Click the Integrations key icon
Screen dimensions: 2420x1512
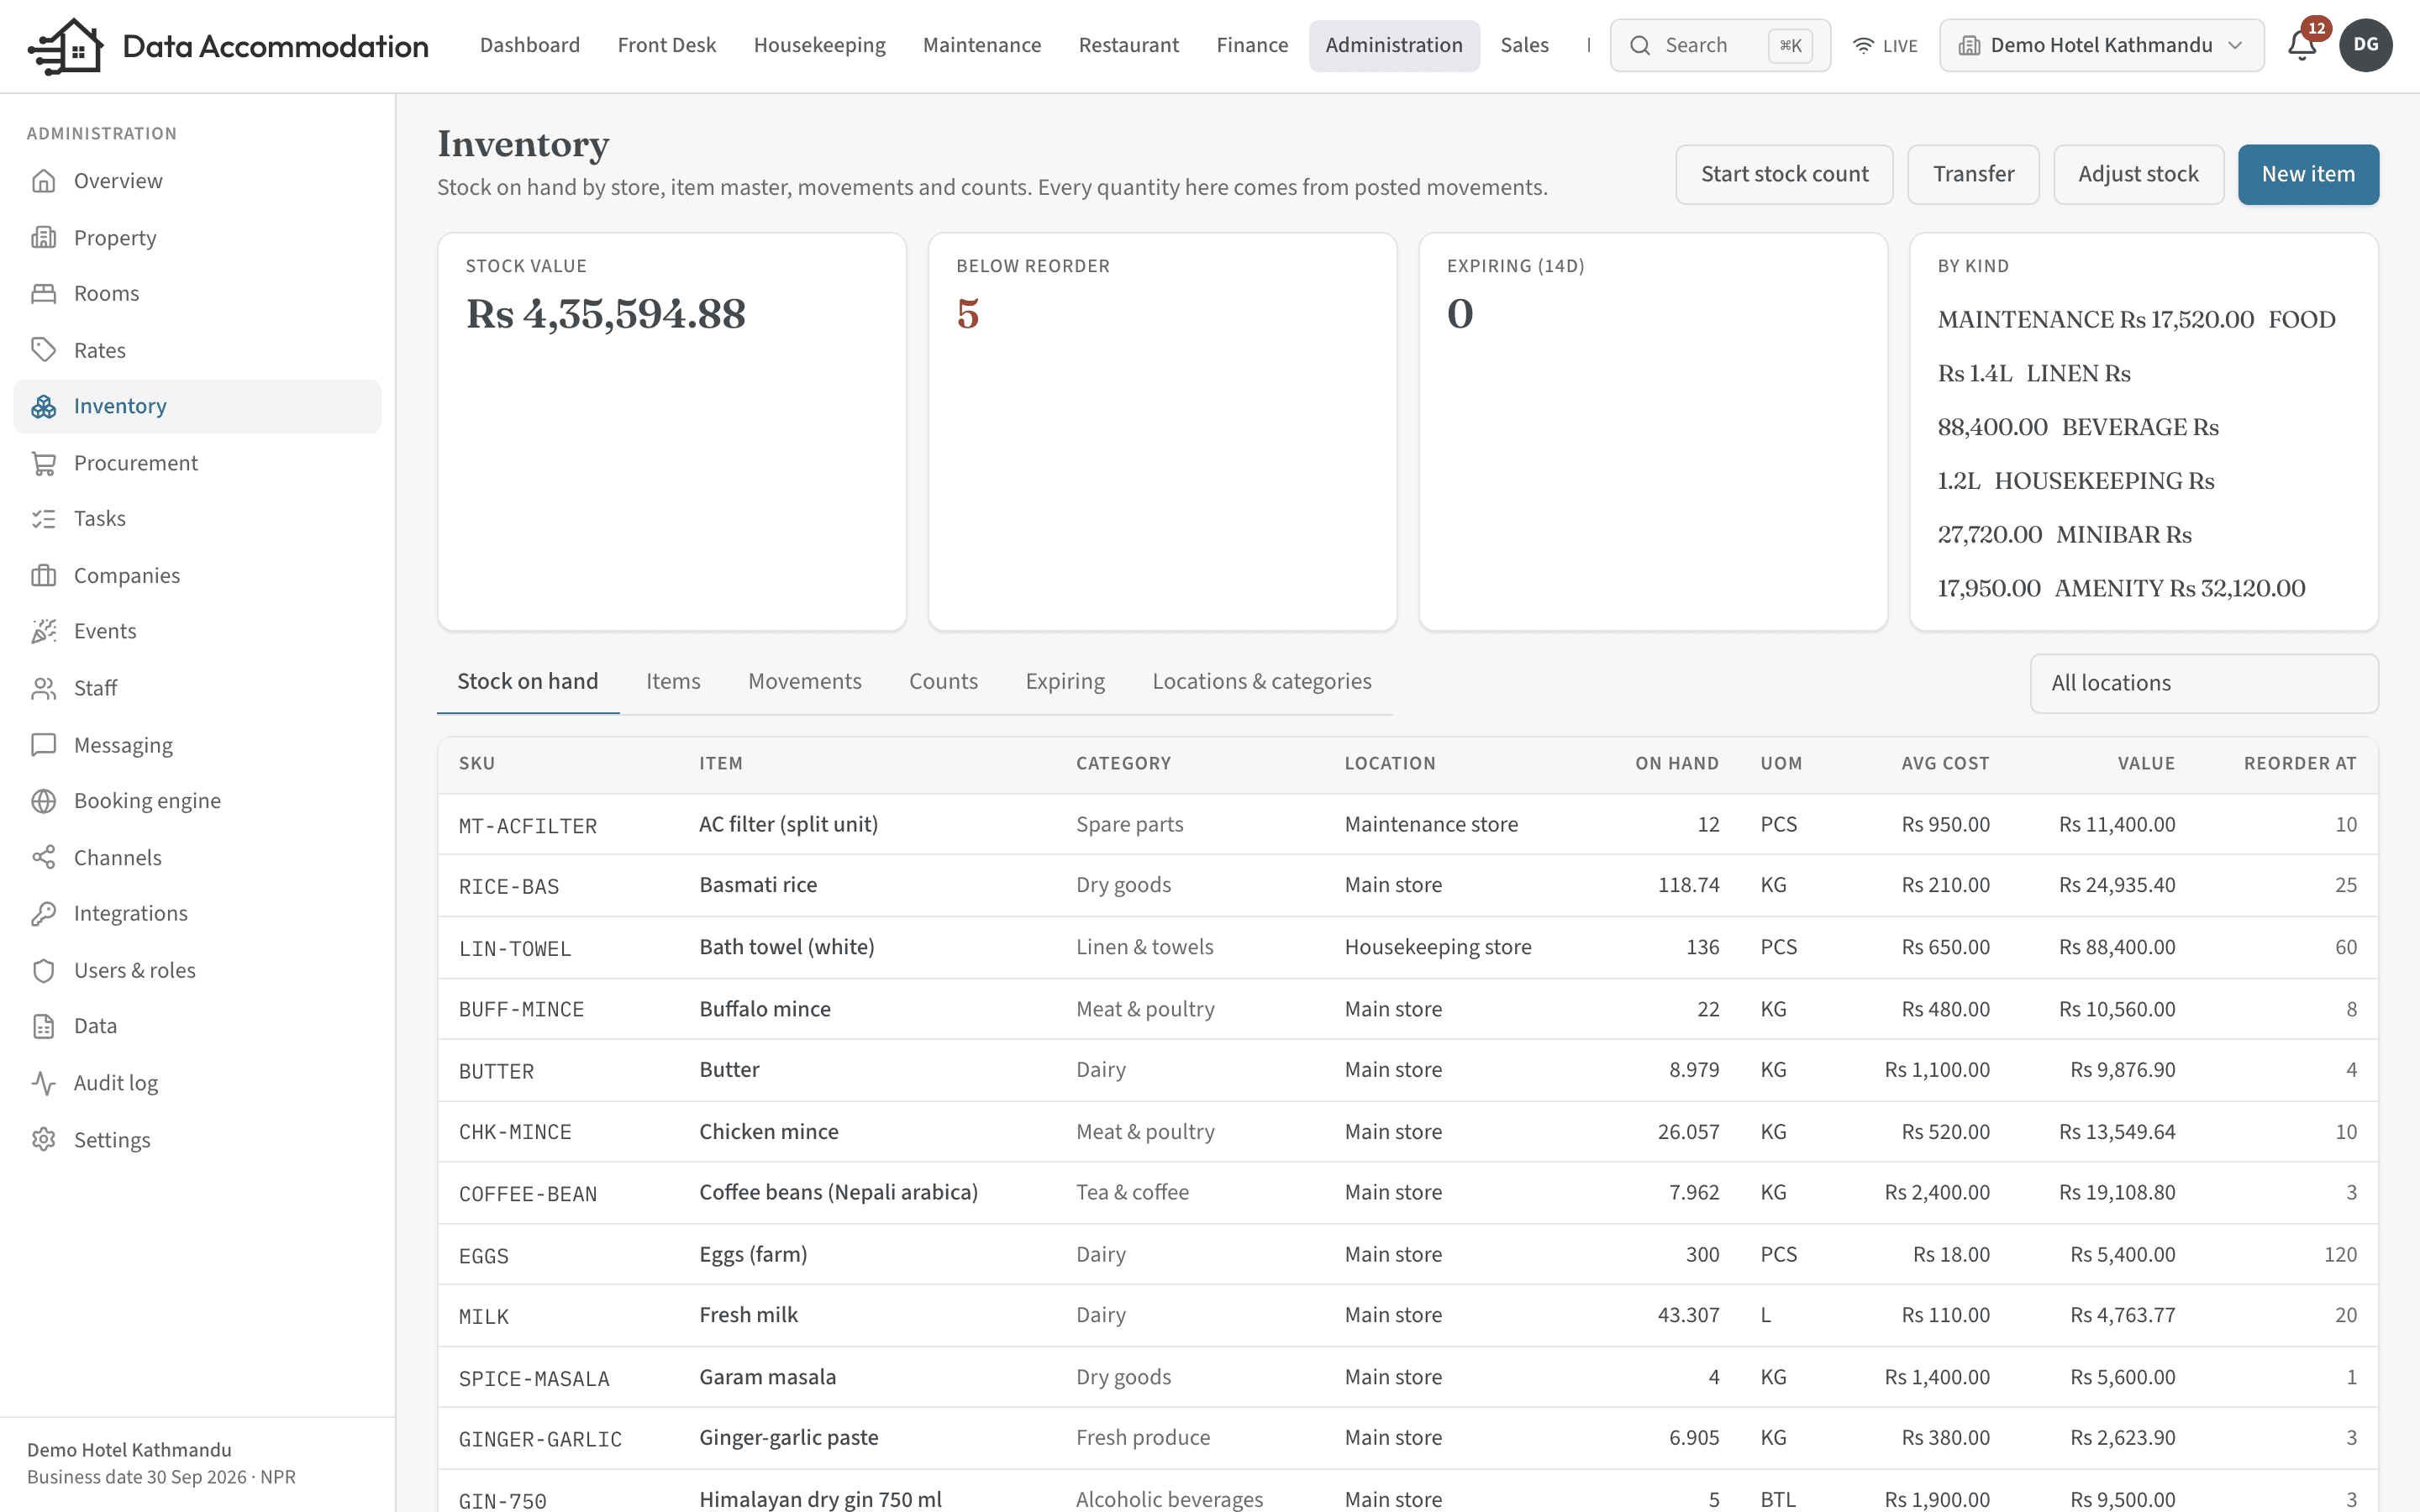point(43,914)
